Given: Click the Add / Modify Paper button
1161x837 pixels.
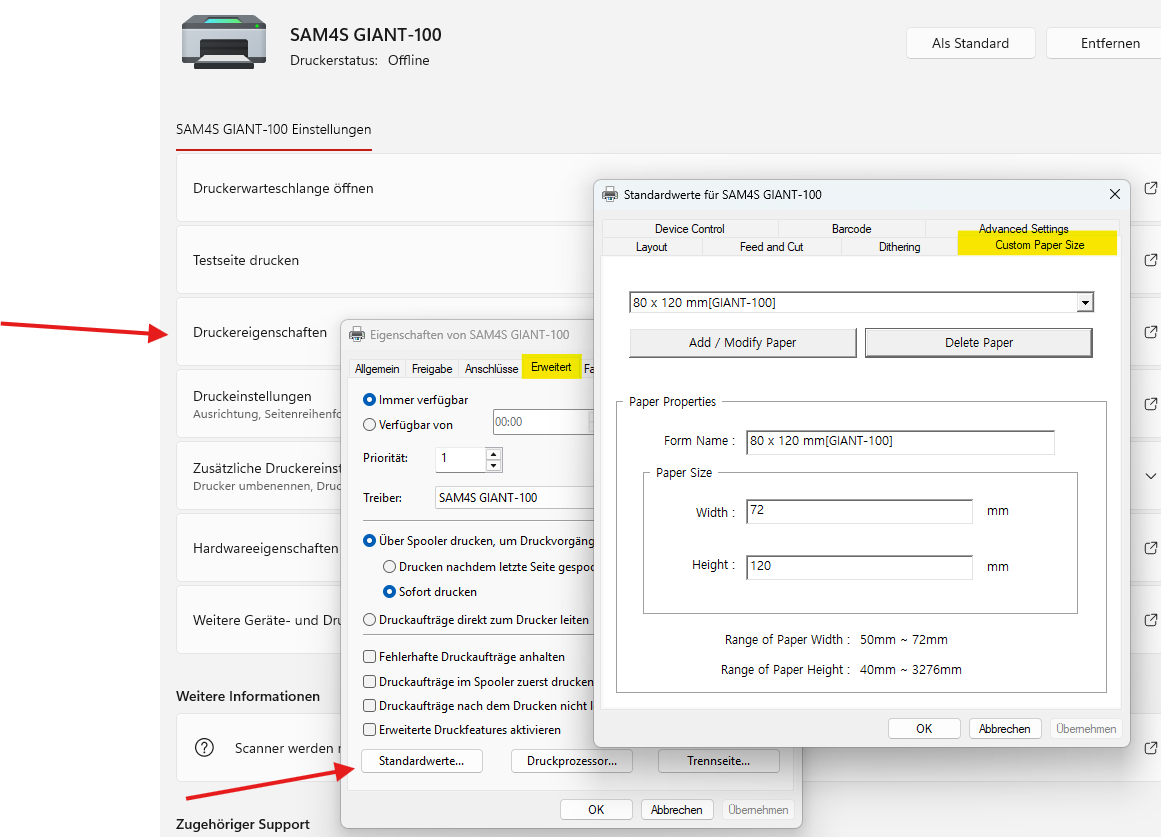Looking at the screenshot, I should point(743,343).
